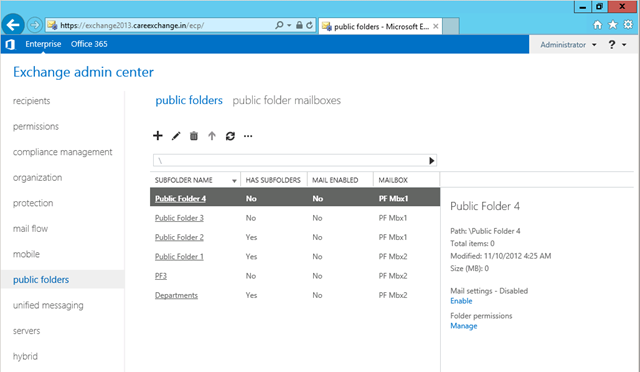The width and height of the screenshot is (640, 372).
Task: Open Favorites star icon
Action: (x=613, y=25)
